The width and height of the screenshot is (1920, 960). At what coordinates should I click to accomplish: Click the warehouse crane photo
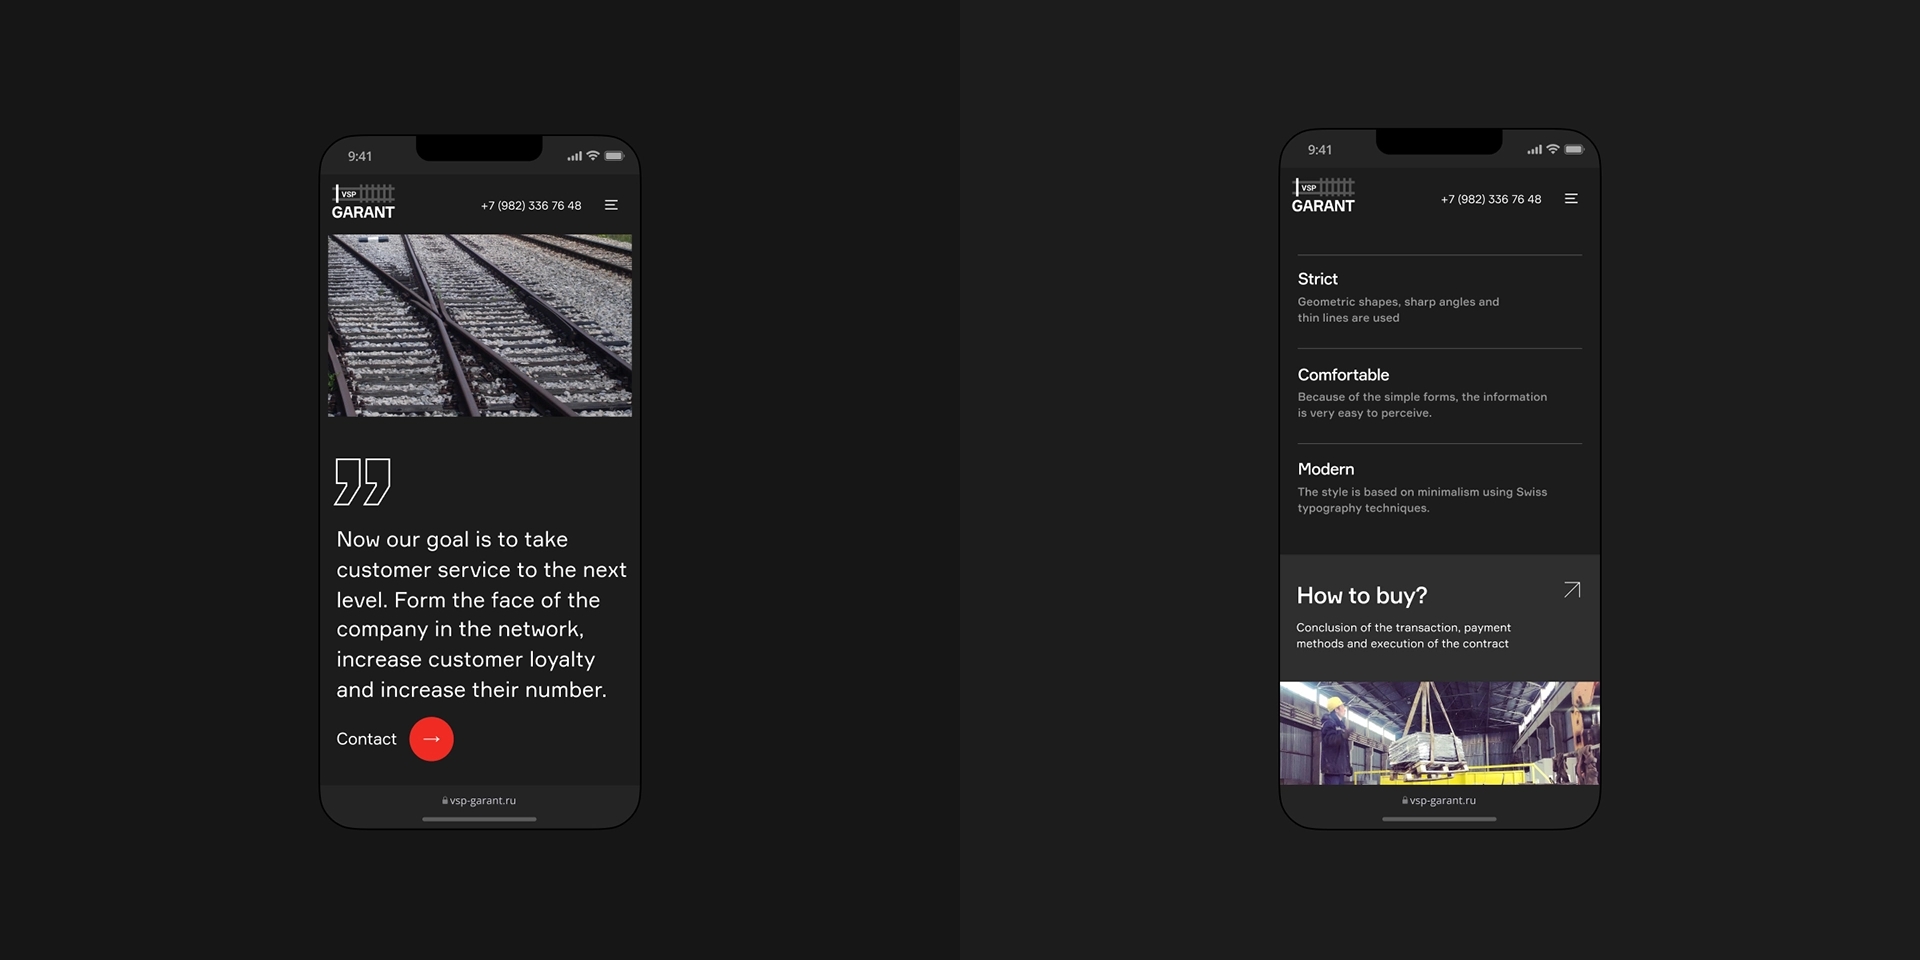[x=1439, y=733]
